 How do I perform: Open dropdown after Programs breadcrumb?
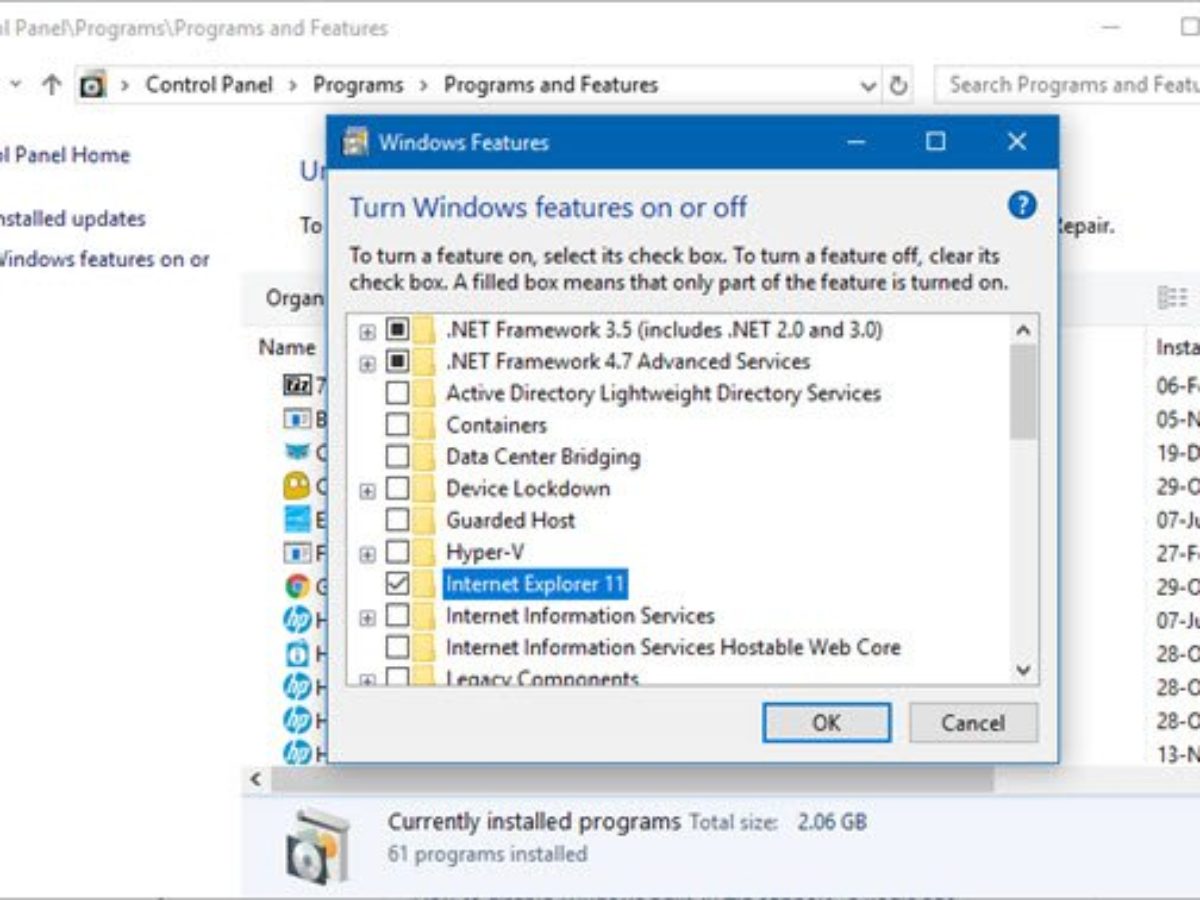pyautogui.click(x=423, y=85)
